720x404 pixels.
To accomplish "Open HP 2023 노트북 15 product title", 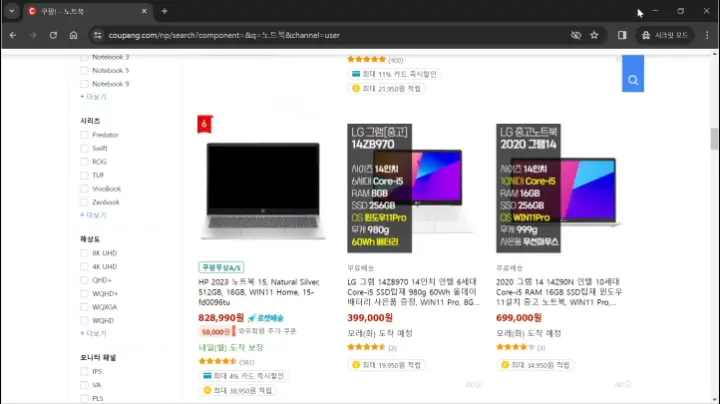I will point(259,292).
